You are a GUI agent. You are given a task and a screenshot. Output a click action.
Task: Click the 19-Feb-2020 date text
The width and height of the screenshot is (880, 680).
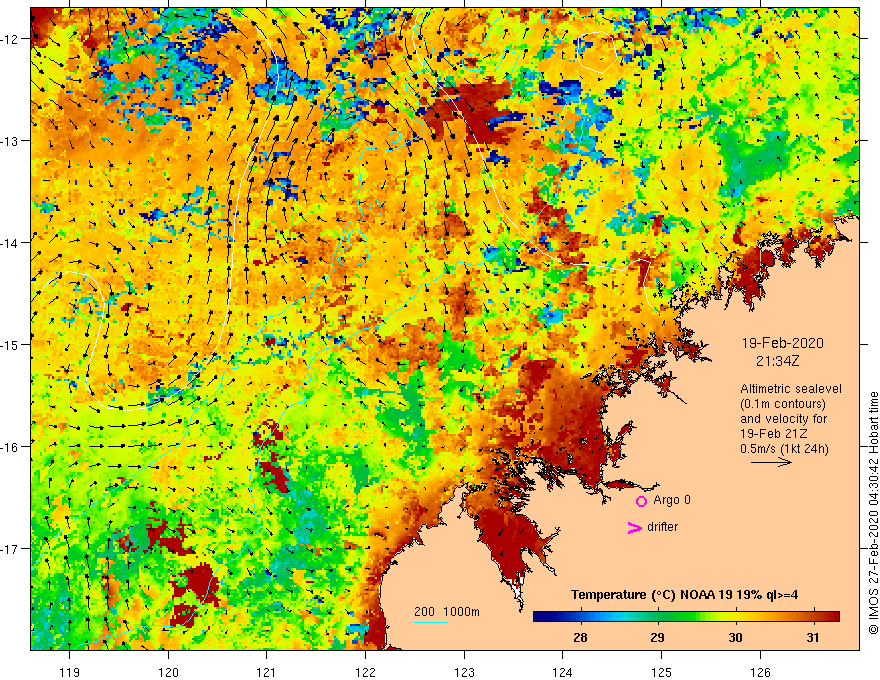(782, 343)
